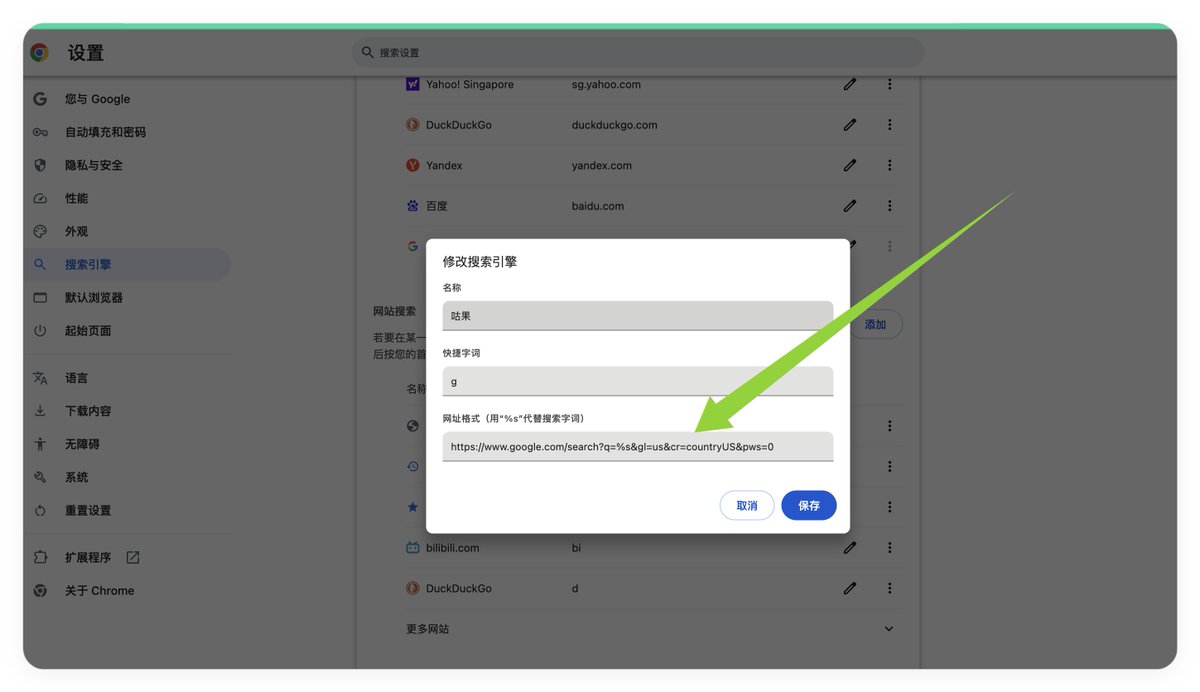Click the key icon for 自动填充和密码
The width and height of the screenshot is (1200, 692).
coord(40,132)
